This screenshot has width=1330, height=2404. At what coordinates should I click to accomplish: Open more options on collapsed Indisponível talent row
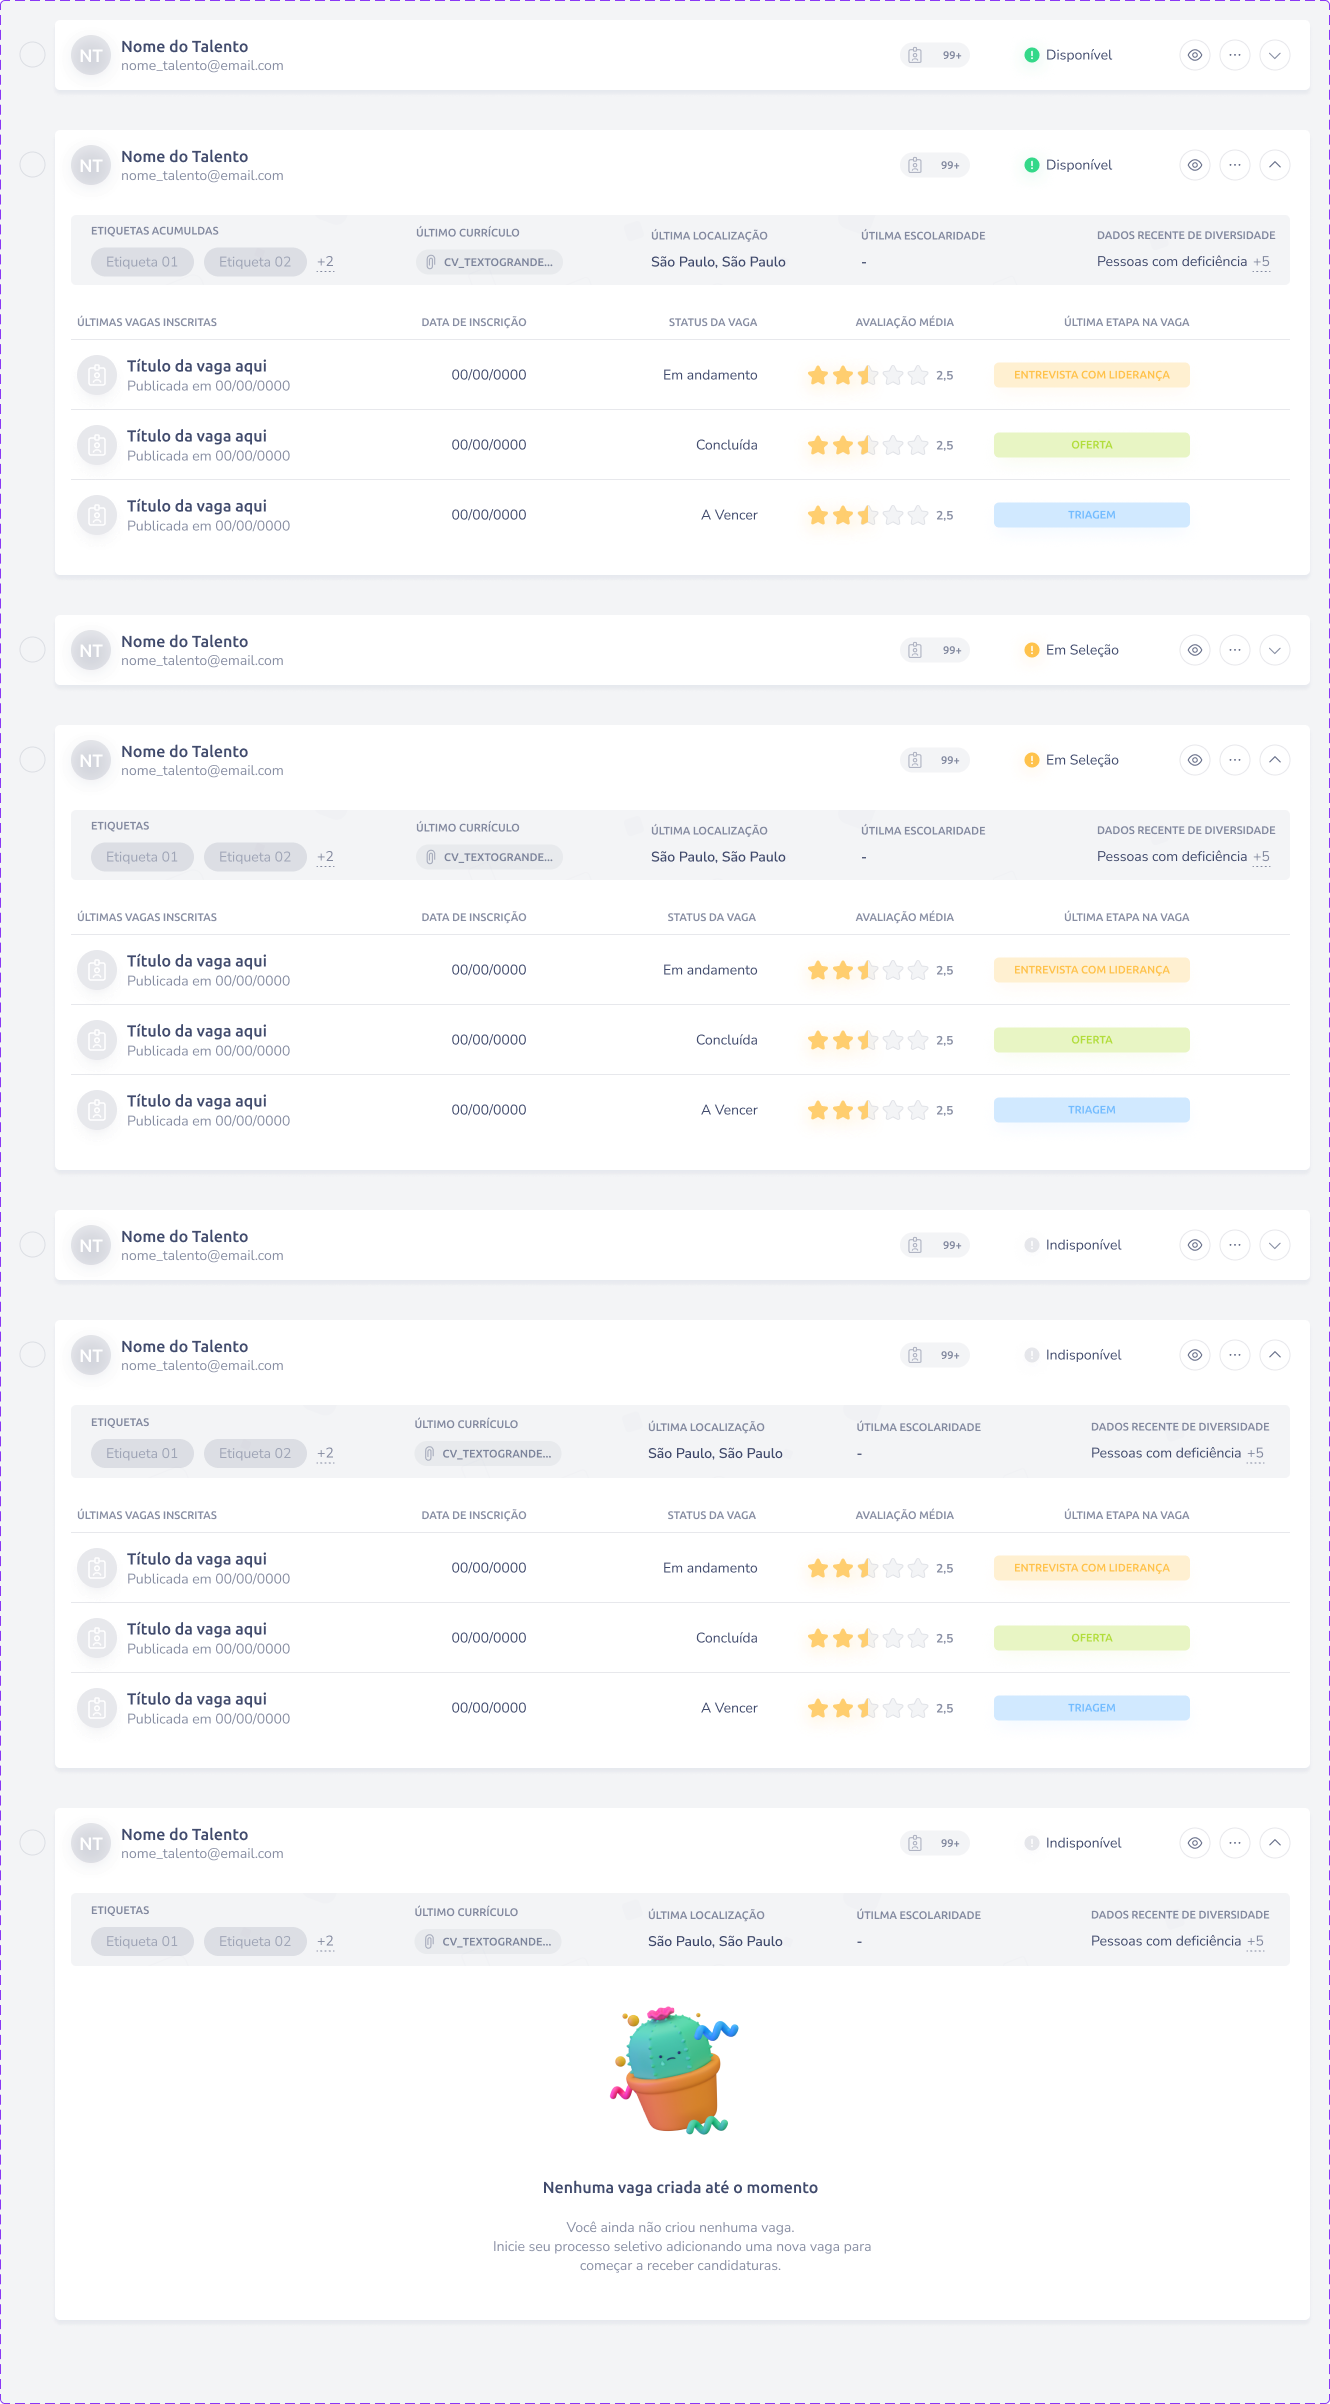(1234, 1245)
